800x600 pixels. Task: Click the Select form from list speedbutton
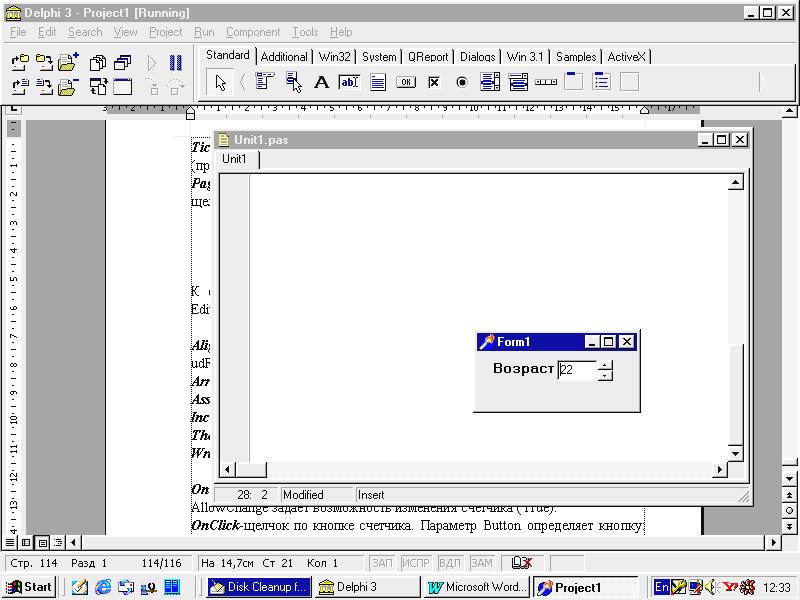122,63
